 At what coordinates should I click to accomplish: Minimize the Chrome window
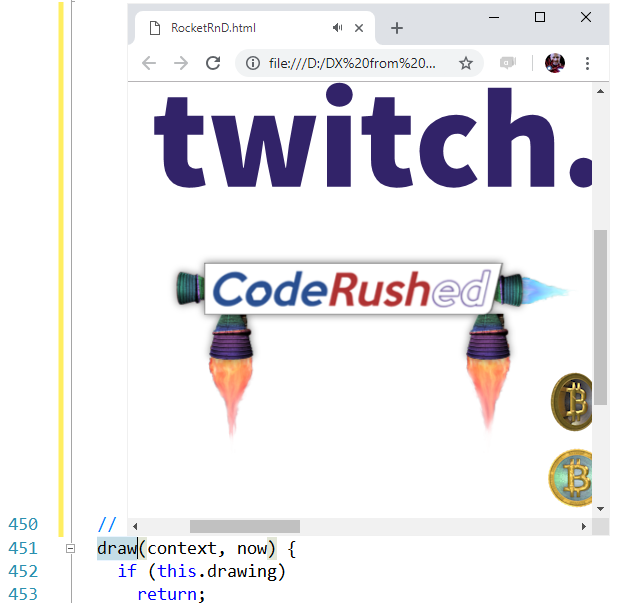[494, 17]
